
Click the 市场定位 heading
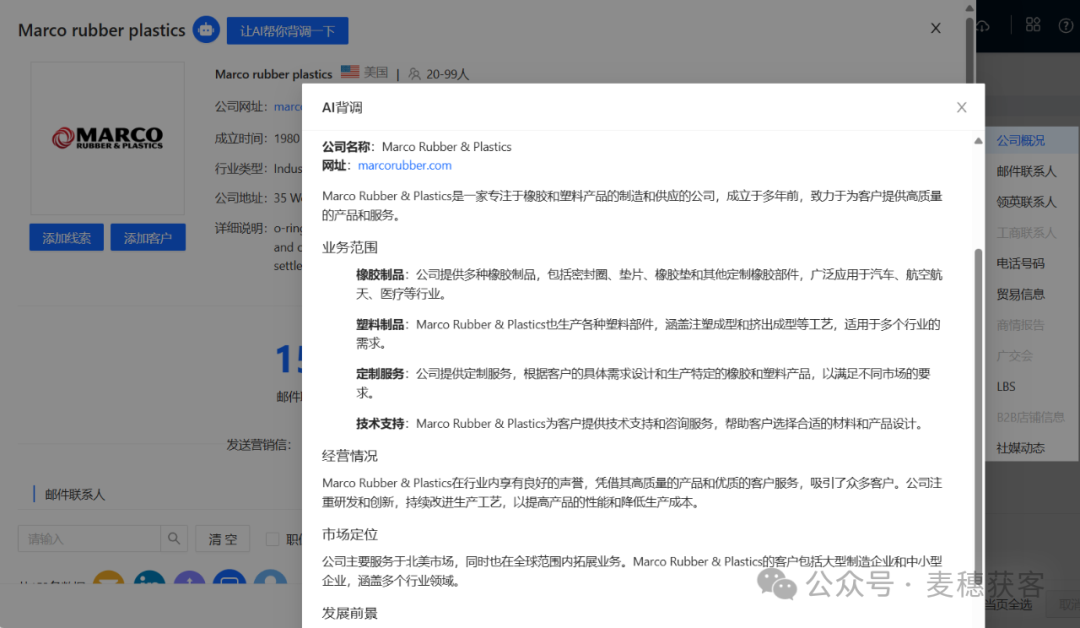350,534
